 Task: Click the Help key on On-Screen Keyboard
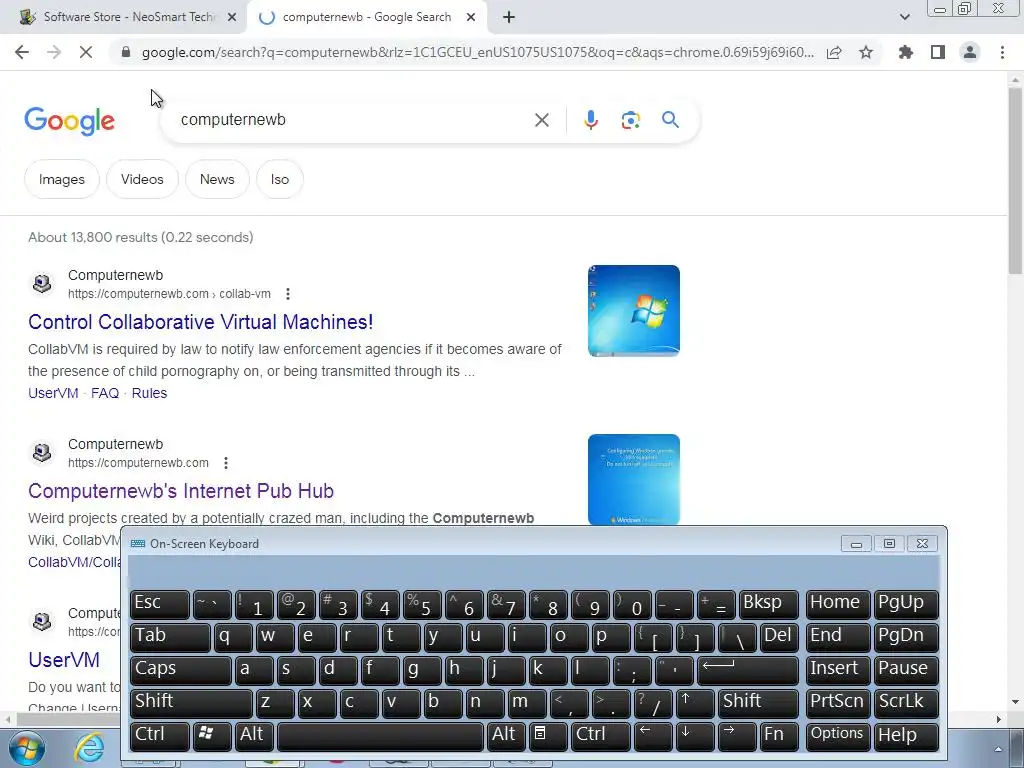point(906,735)
